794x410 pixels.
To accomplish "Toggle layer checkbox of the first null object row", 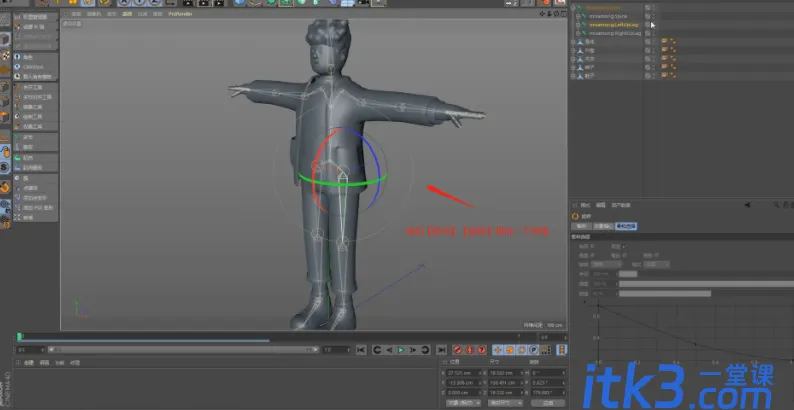I will click(648, 42).
